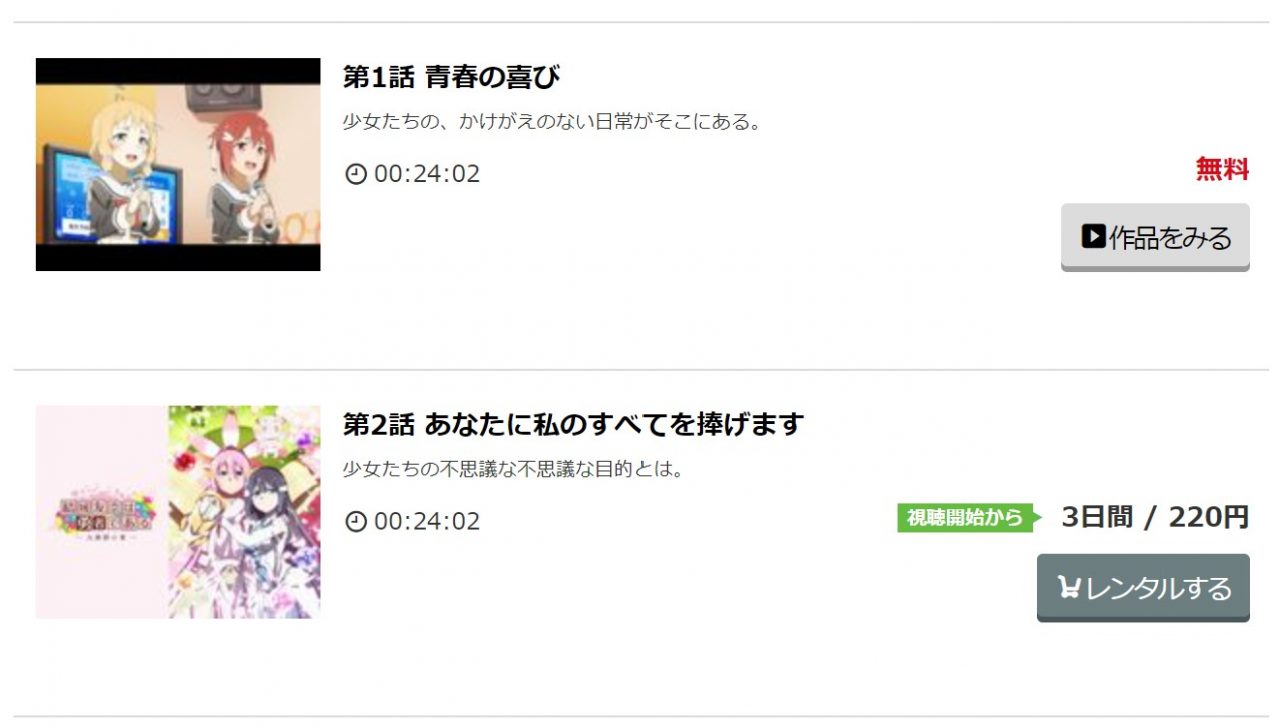Click the green 視聴開始から badge
The image size is (1280, 728).
pyautogui.click(x=970, y=518)
